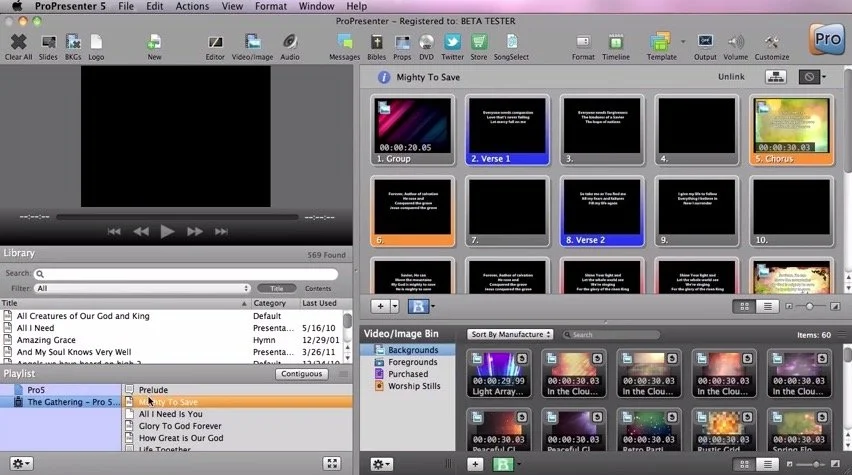The image size is (852, 475).
Task: Select the 5. Chorus slide
Action: coord(792,130)
